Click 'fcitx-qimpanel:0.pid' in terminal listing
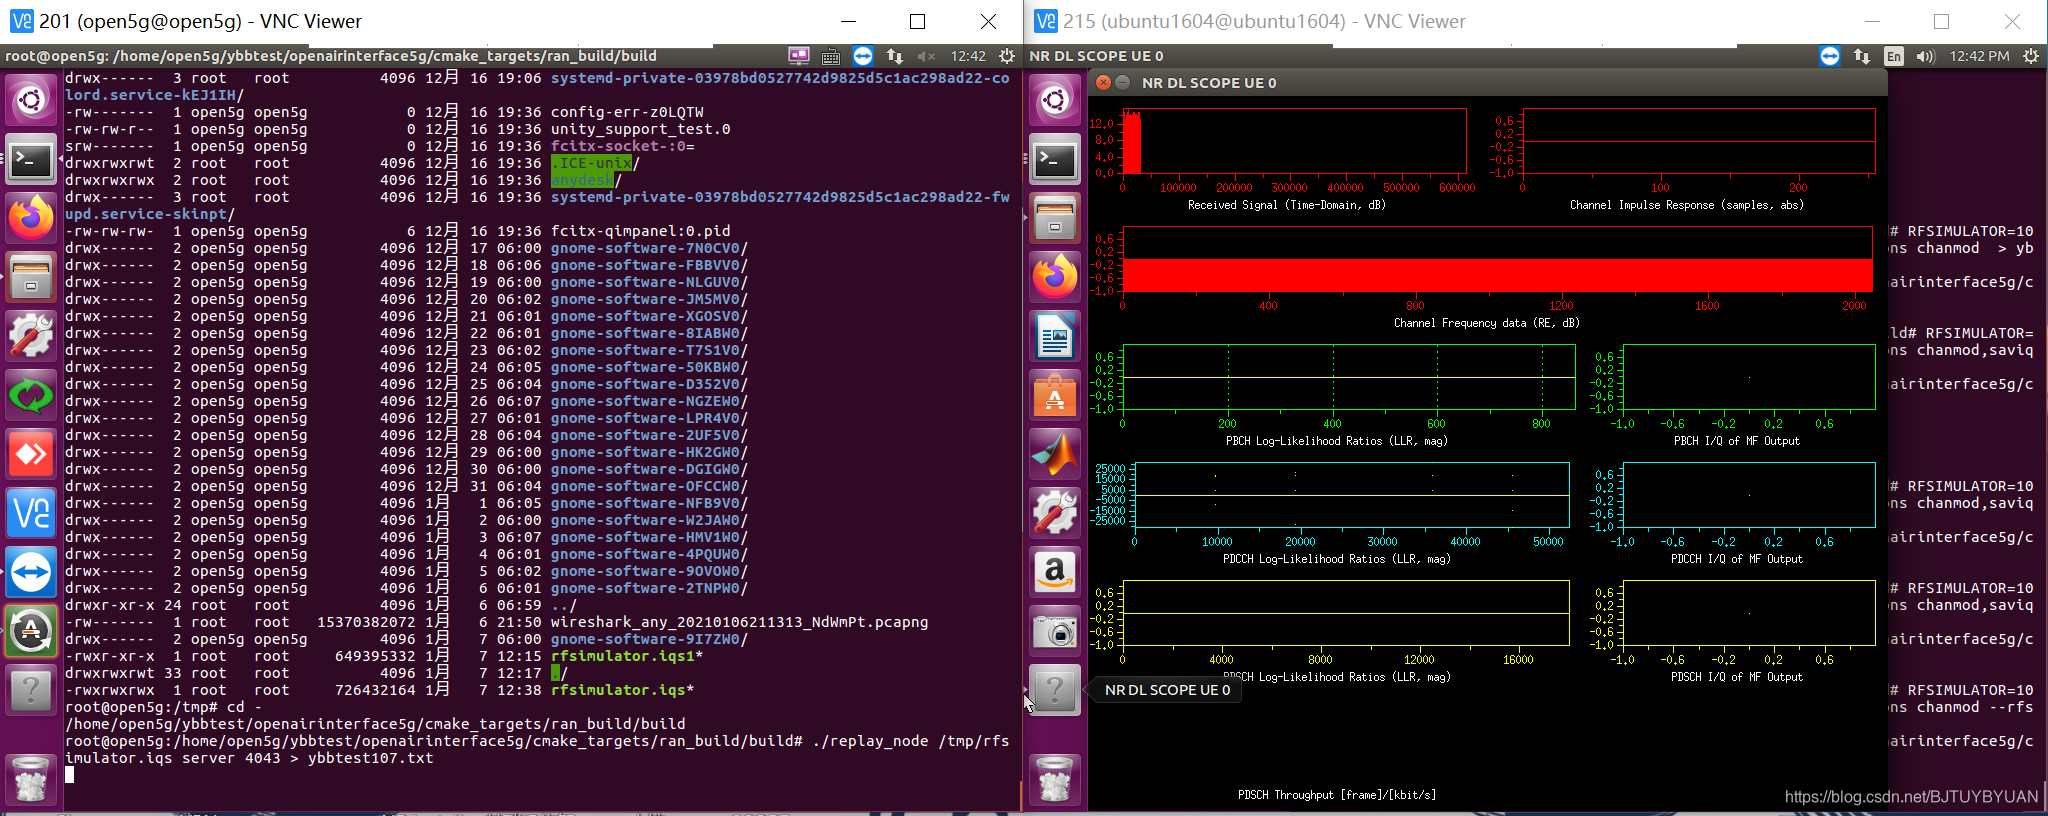2048x816 pixels. point(640,231)
